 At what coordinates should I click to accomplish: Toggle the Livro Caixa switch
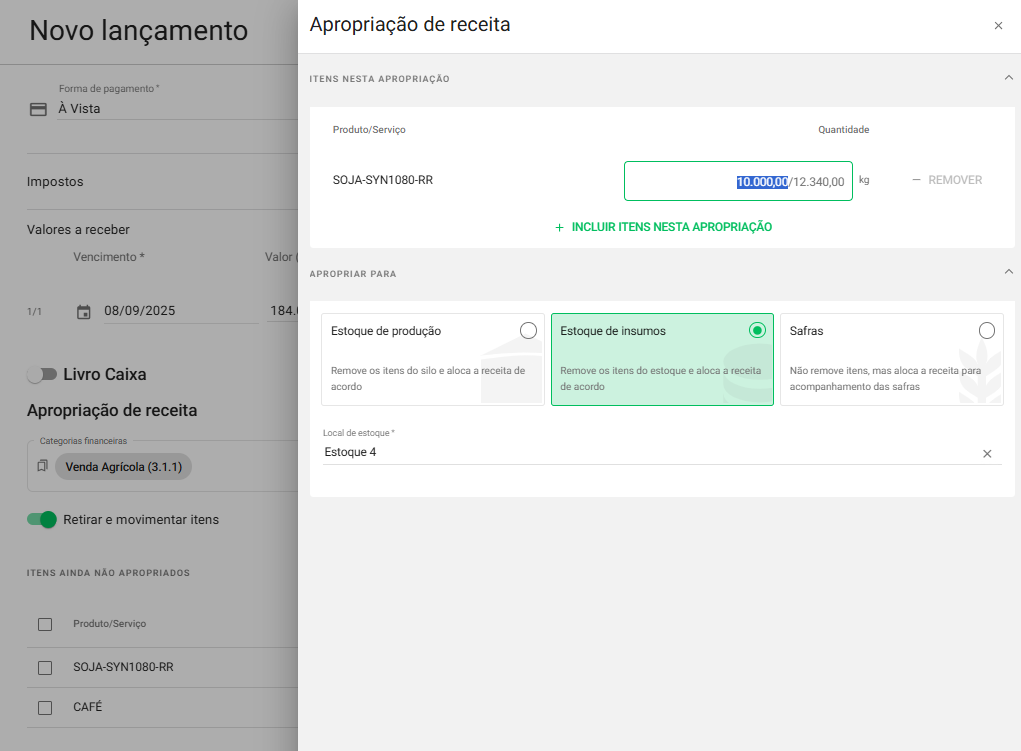click(x=42, y=375)
